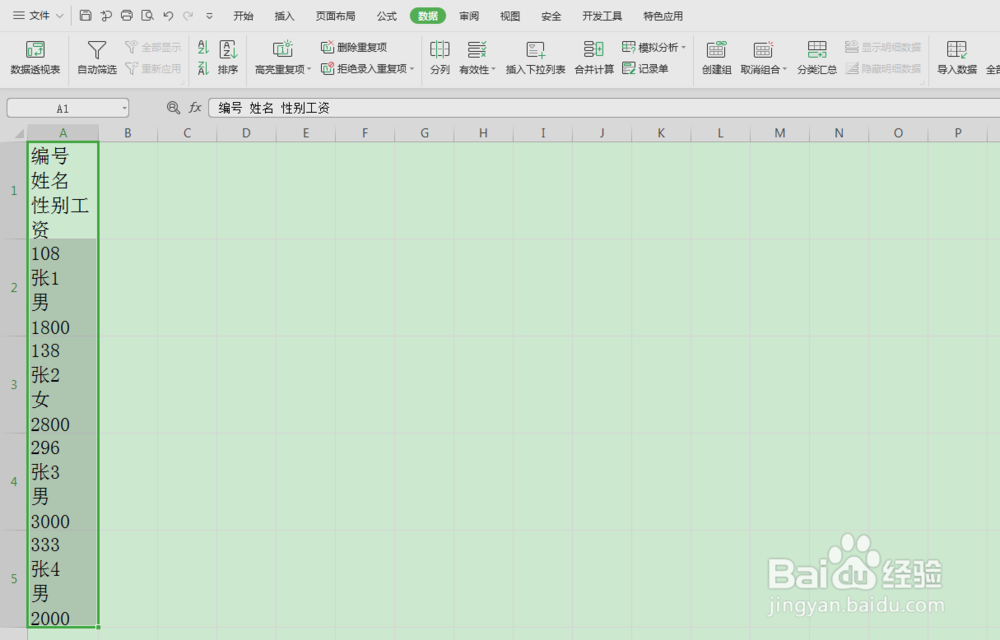The width and height of the screenshot is (1000, 640).
Task: Insert a pivot table (数据透视表)
Action: (x=35, y=57)
